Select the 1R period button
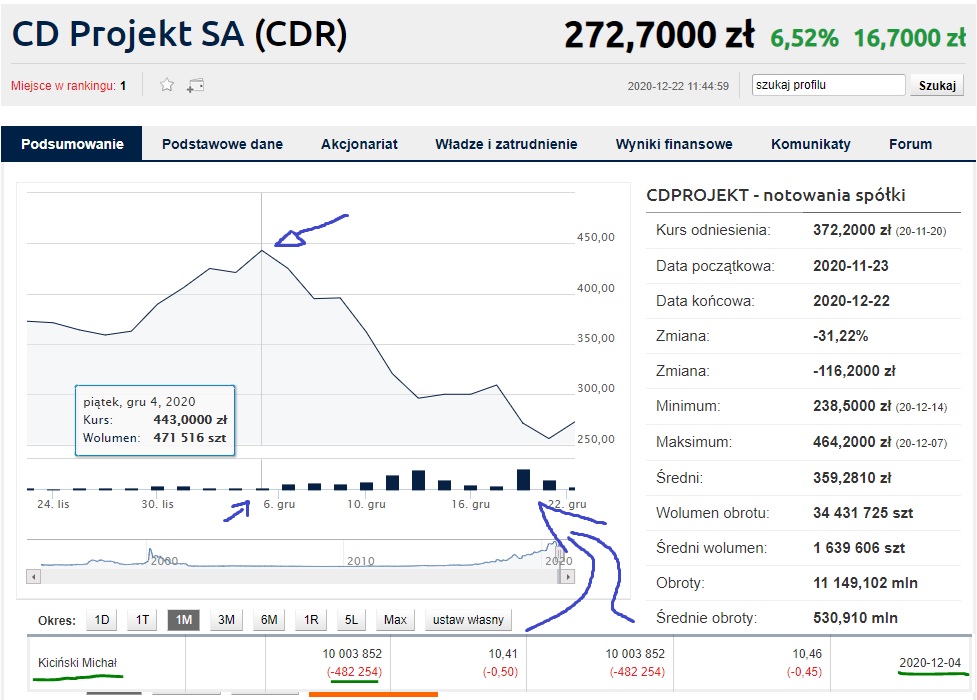Screen dimensions: 977x700 311,620
